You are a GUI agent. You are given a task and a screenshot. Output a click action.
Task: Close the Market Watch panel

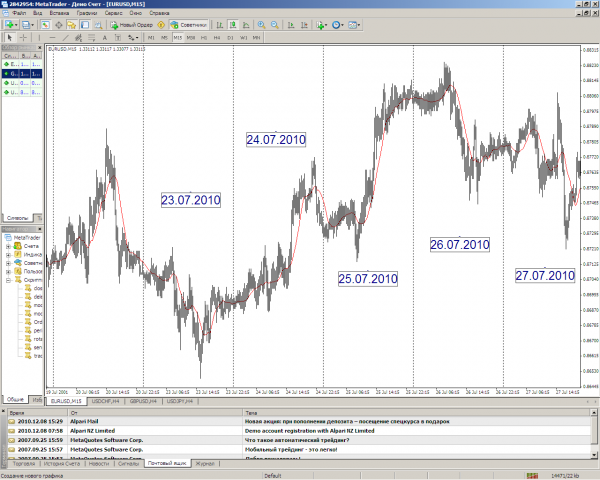(x=39, y=47)
